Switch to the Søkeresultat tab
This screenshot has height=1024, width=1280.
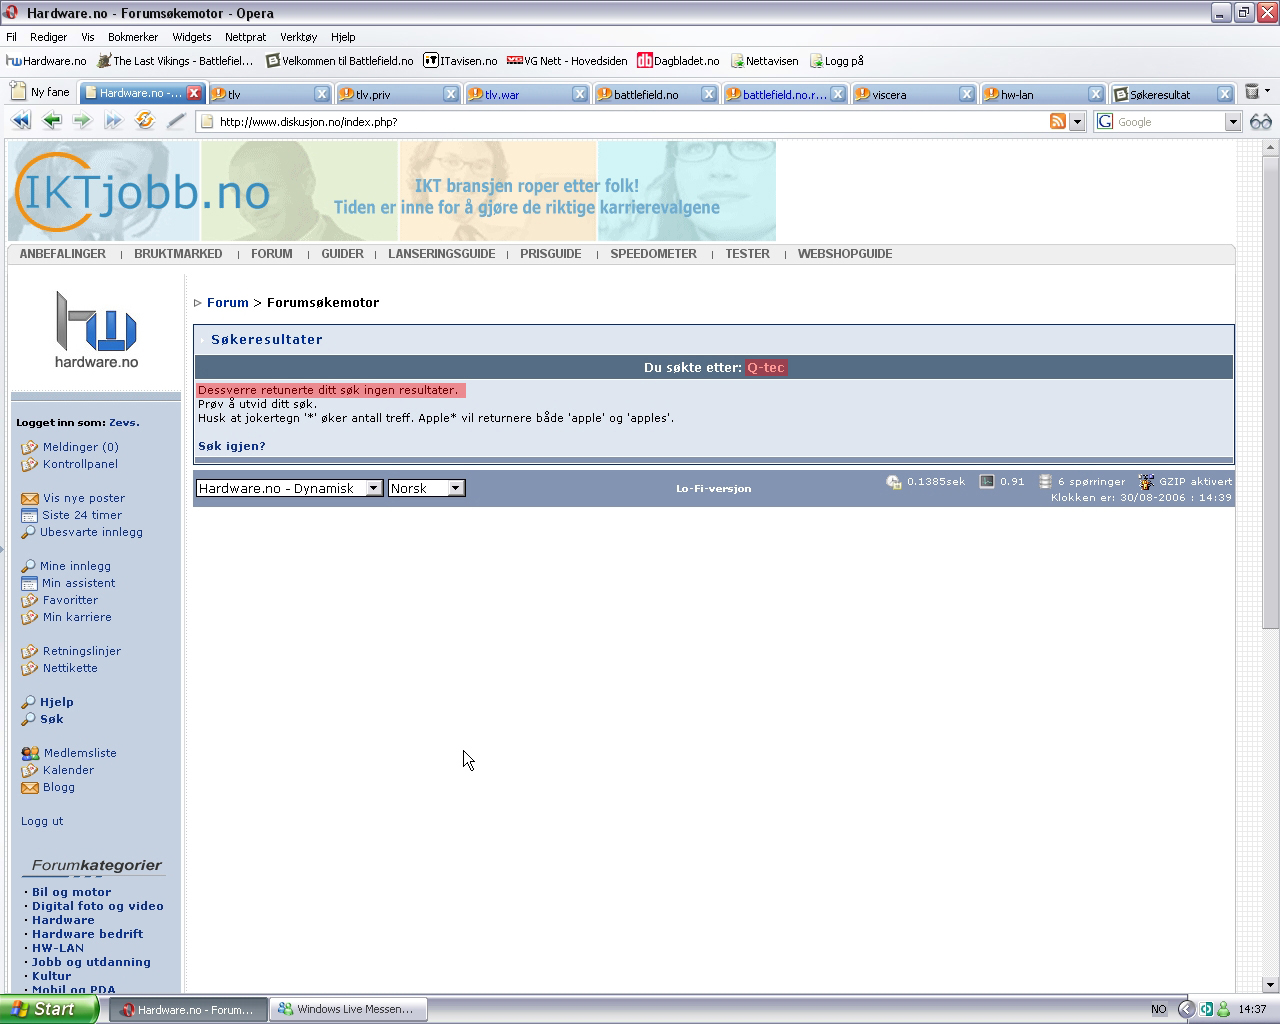pos(1171,94)
